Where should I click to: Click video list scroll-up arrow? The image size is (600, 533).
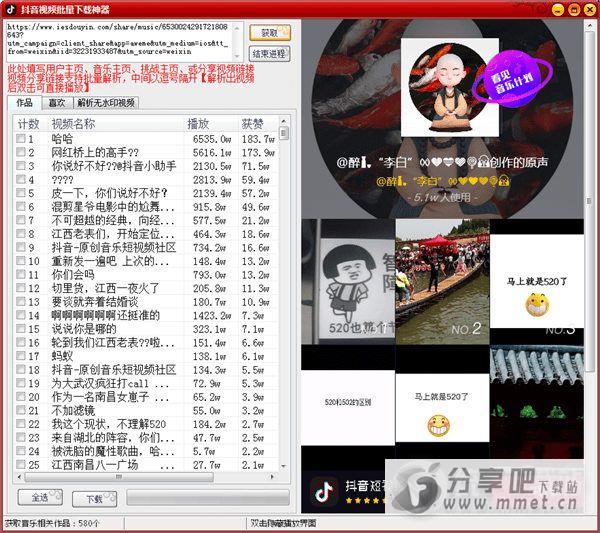pyautogui.click(x=284, y=121)
